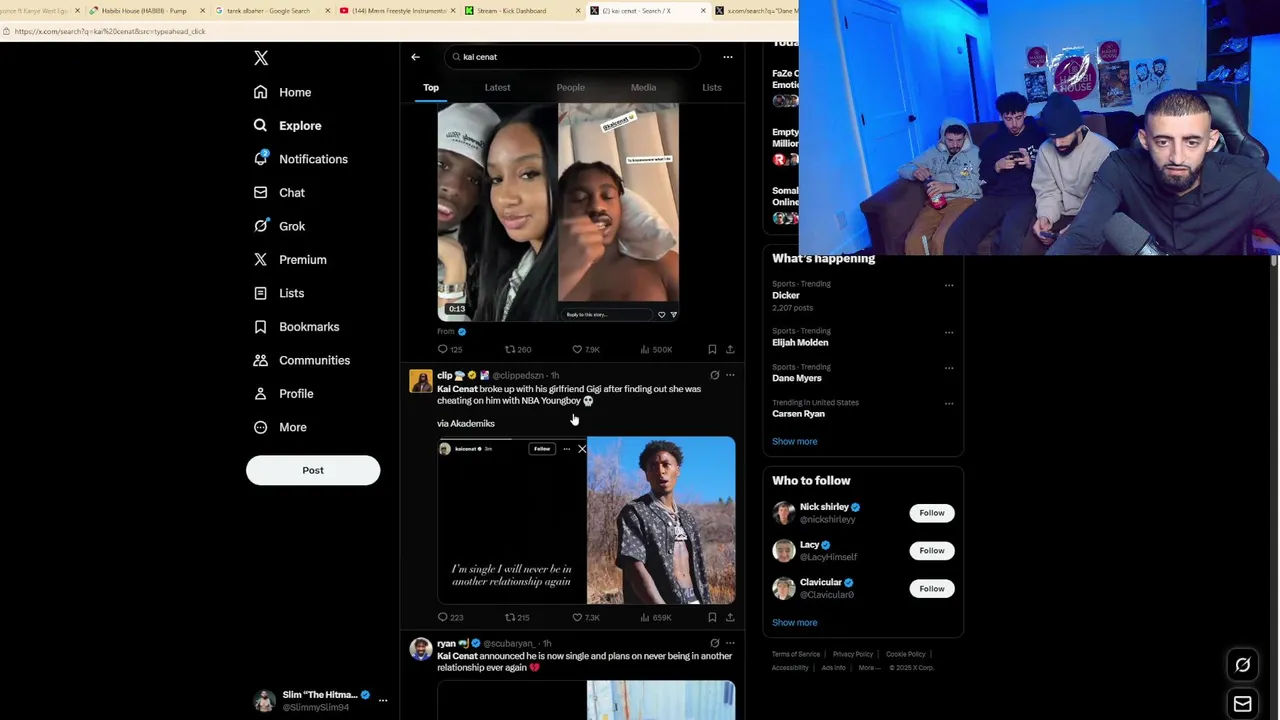Image resolution: width=1280 pixels, height=720 pixels.
Task: Open the floating Messages envelope button
Action: 1243,704
